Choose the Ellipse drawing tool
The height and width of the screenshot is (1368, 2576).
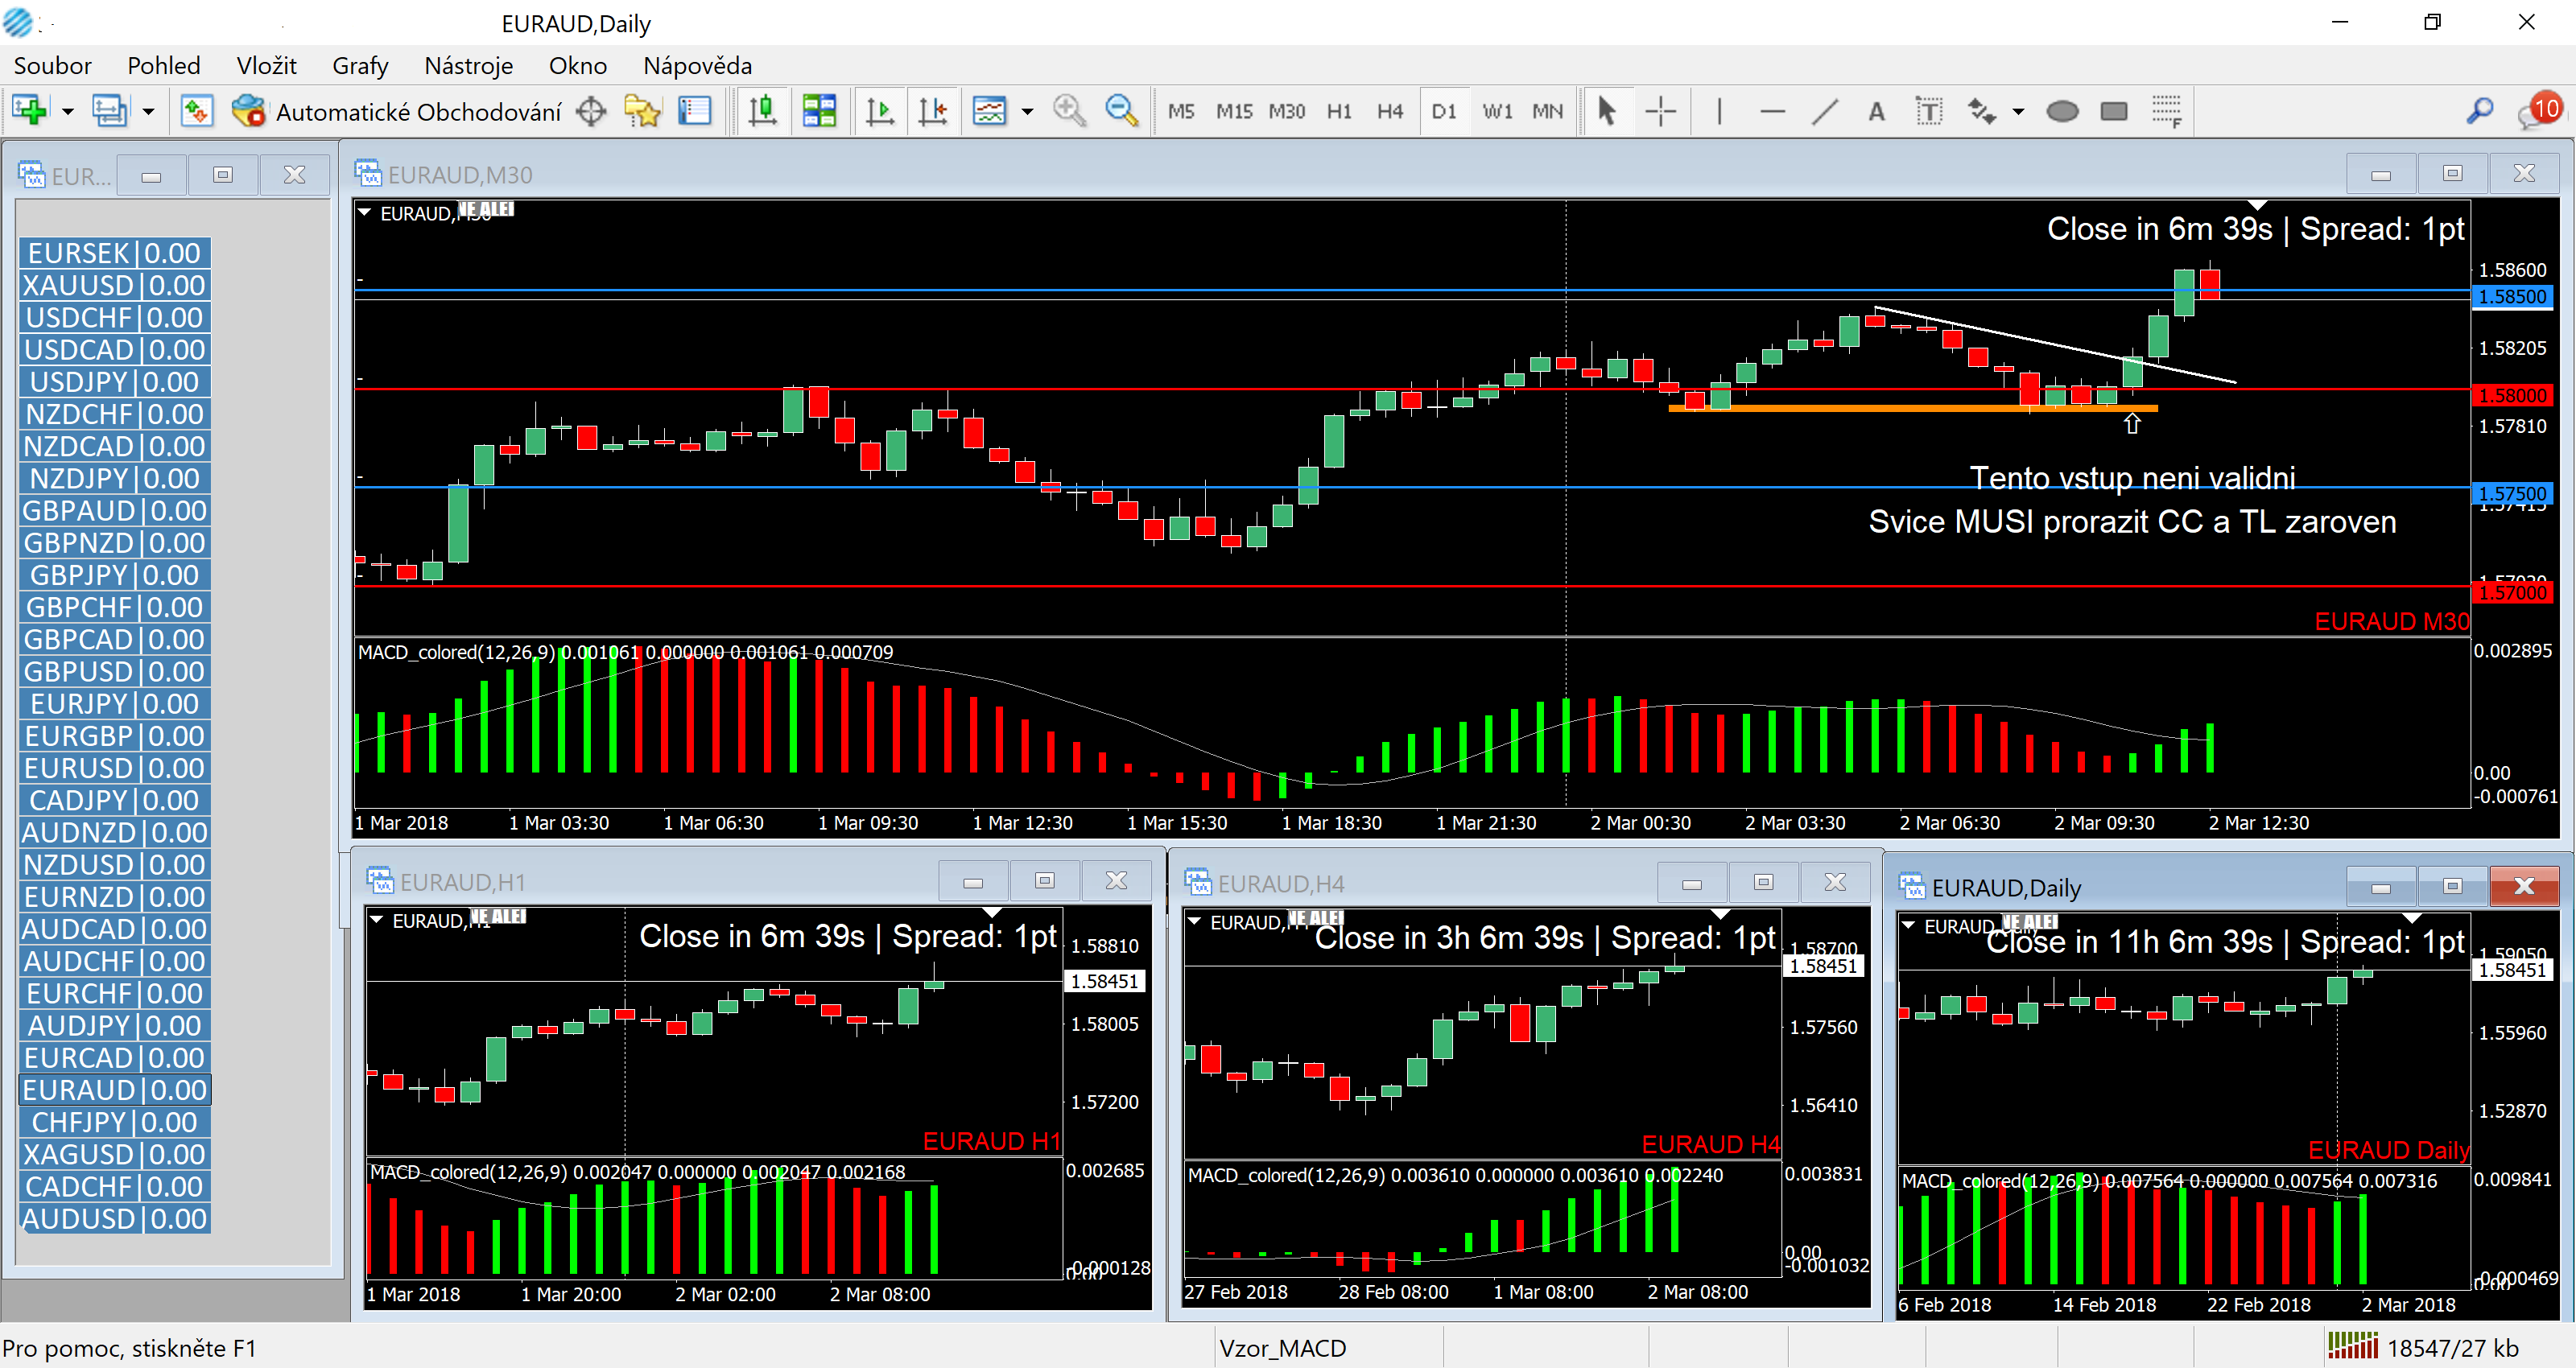point(2062,111)
